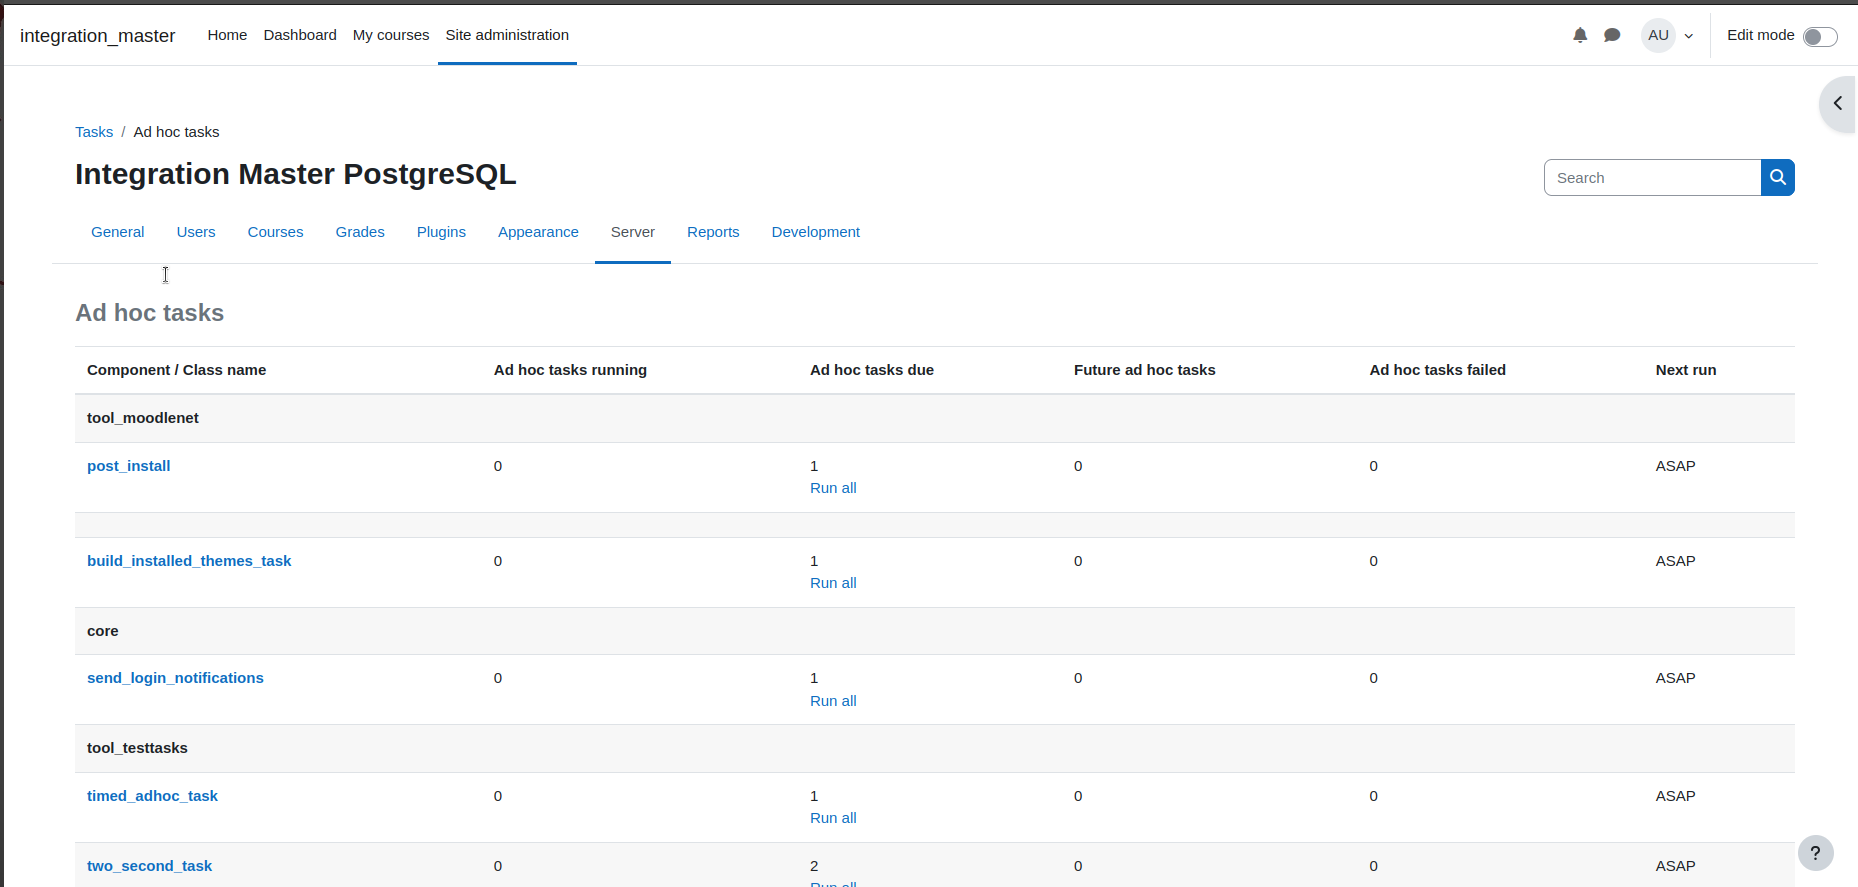Switch to the Plugins tab

coord(441,232)
